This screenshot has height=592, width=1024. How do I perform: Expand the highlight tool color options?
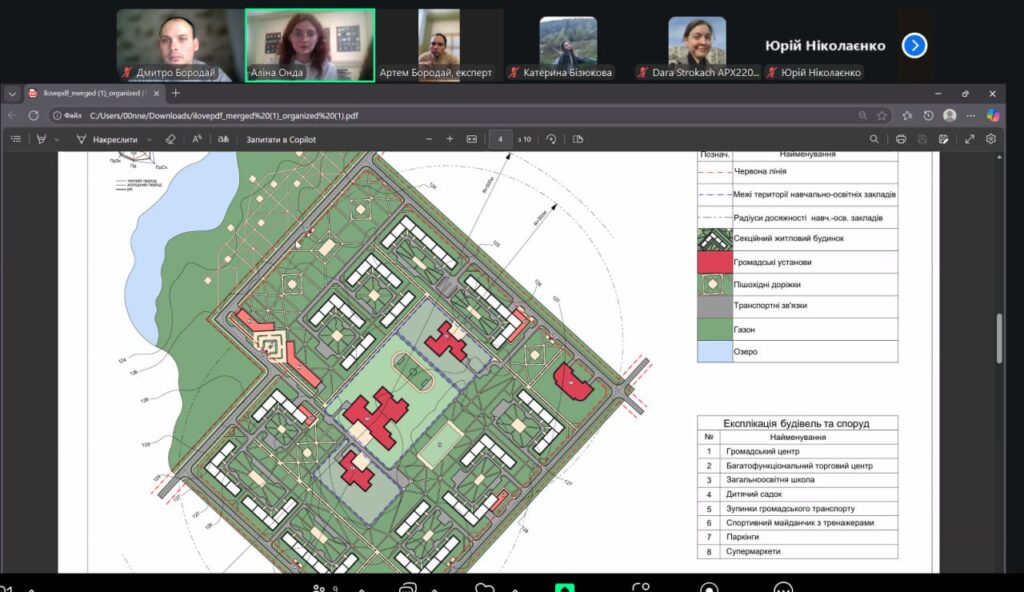click(56, 139)
